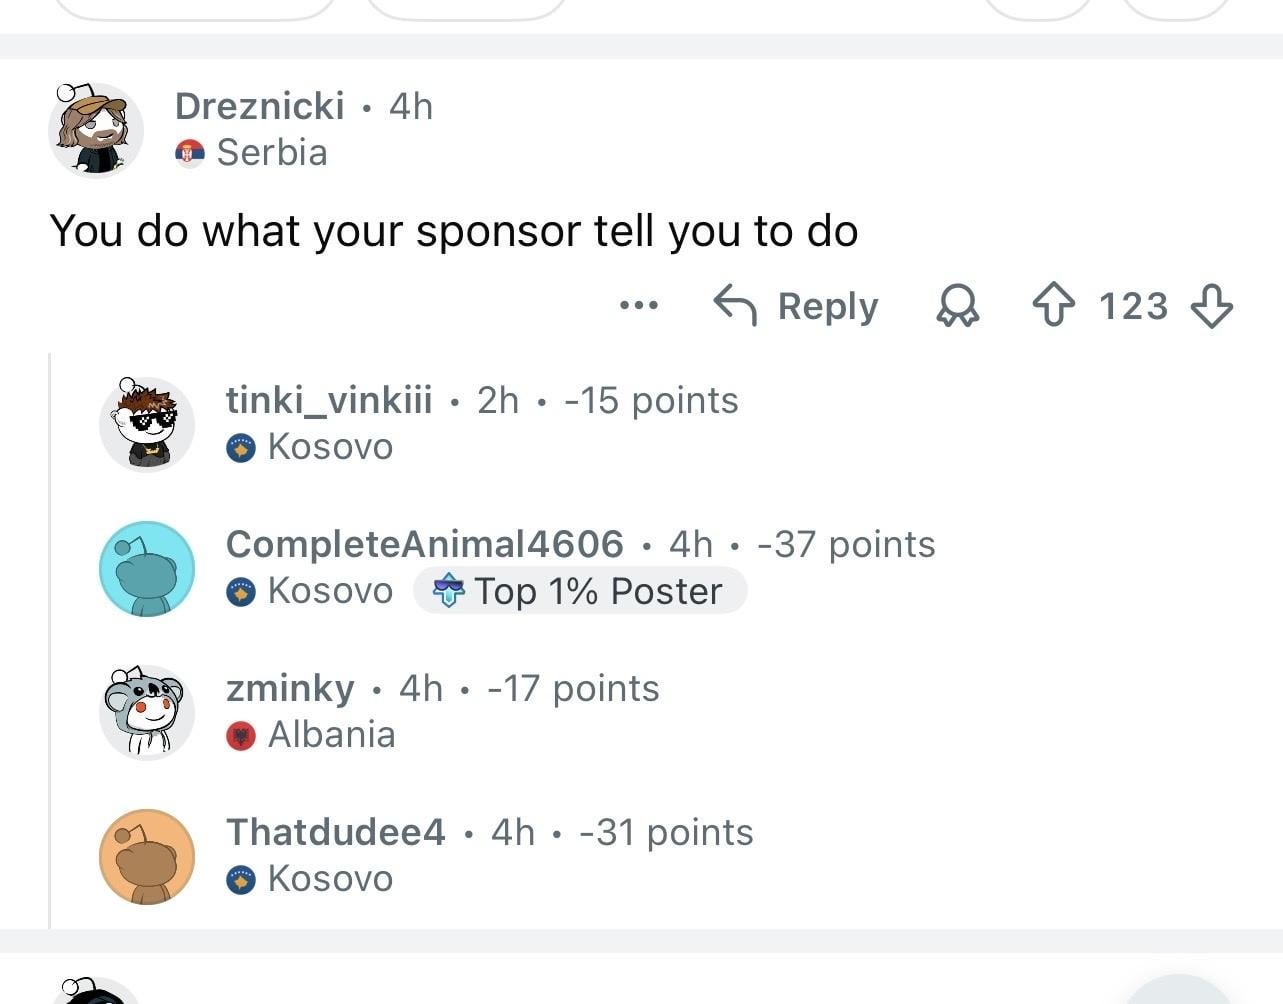Tap tinki_vinkiii's sunglasses avatar
Viewport: 1283px width, 1004px height.
[x=147, y=424]
